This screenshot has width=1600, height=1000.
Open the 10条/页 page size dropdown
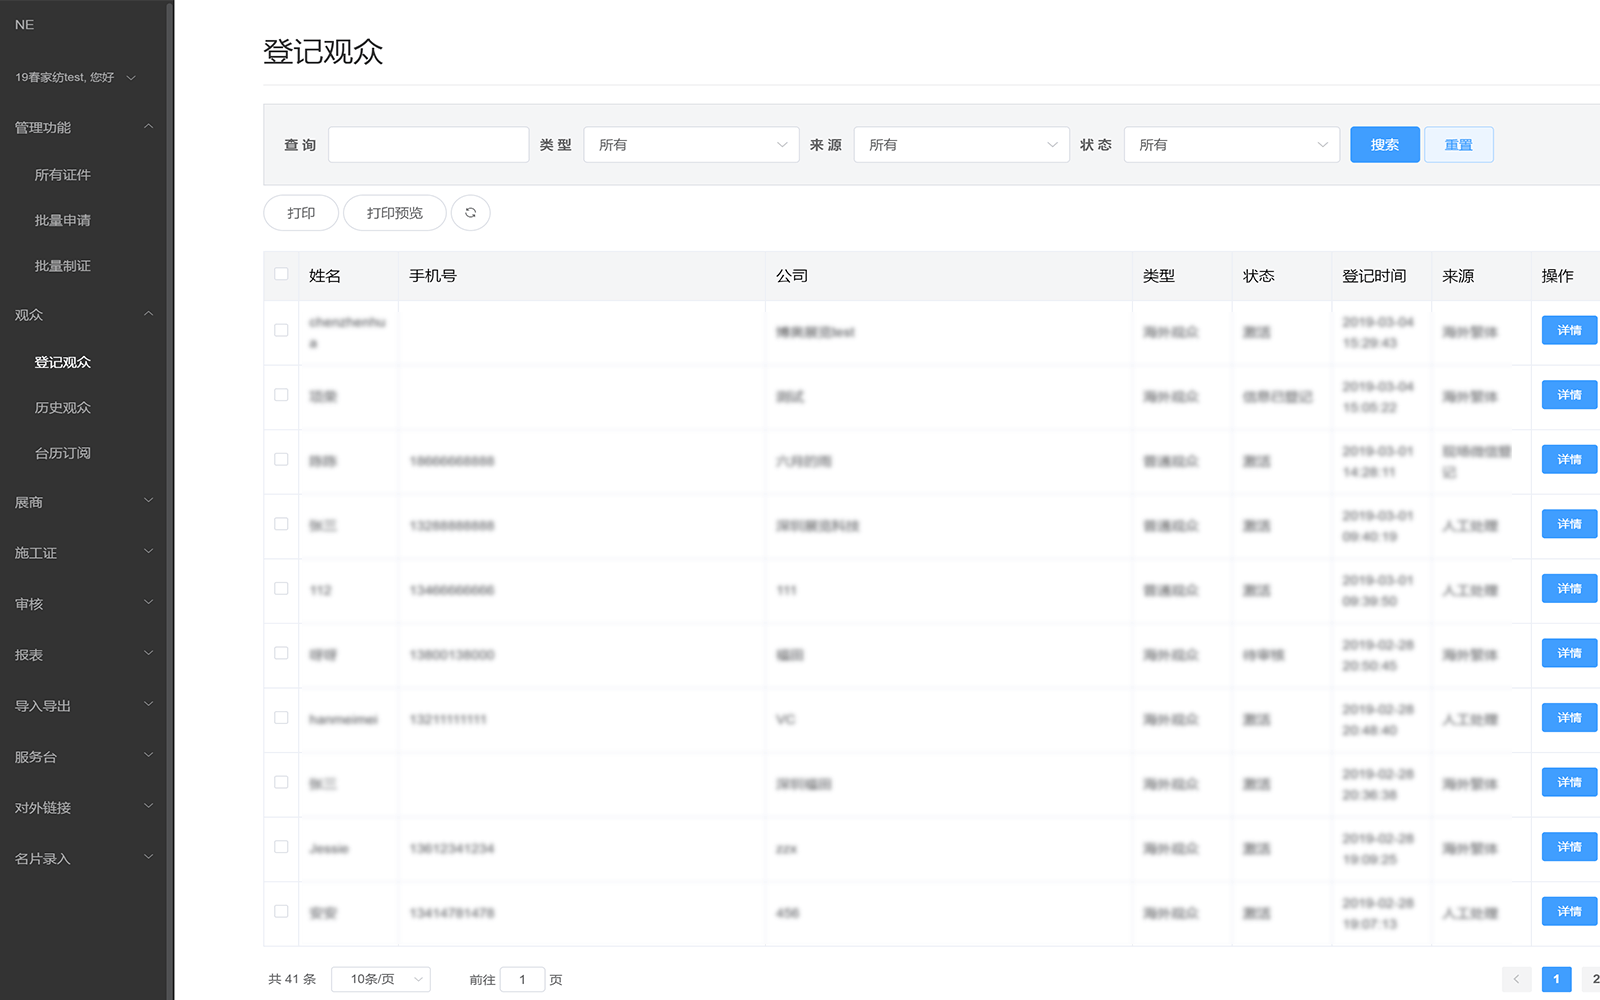coord(381,979)
